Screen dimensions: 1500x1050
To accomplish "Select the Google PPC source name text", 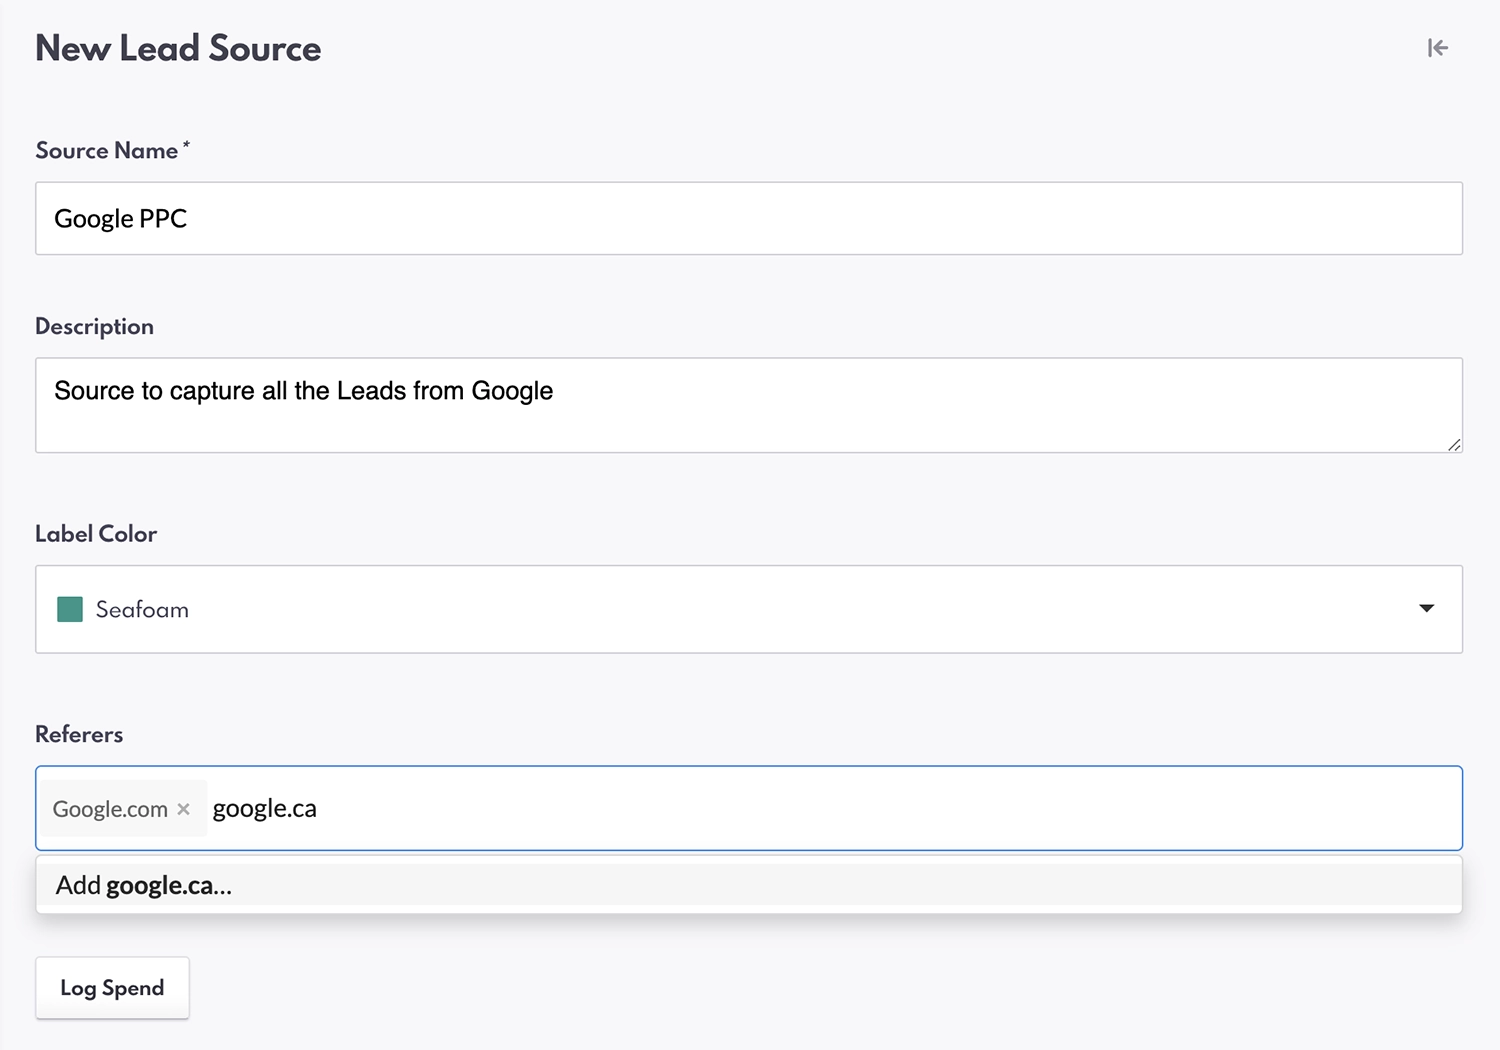I will click(x=120, y=218).
